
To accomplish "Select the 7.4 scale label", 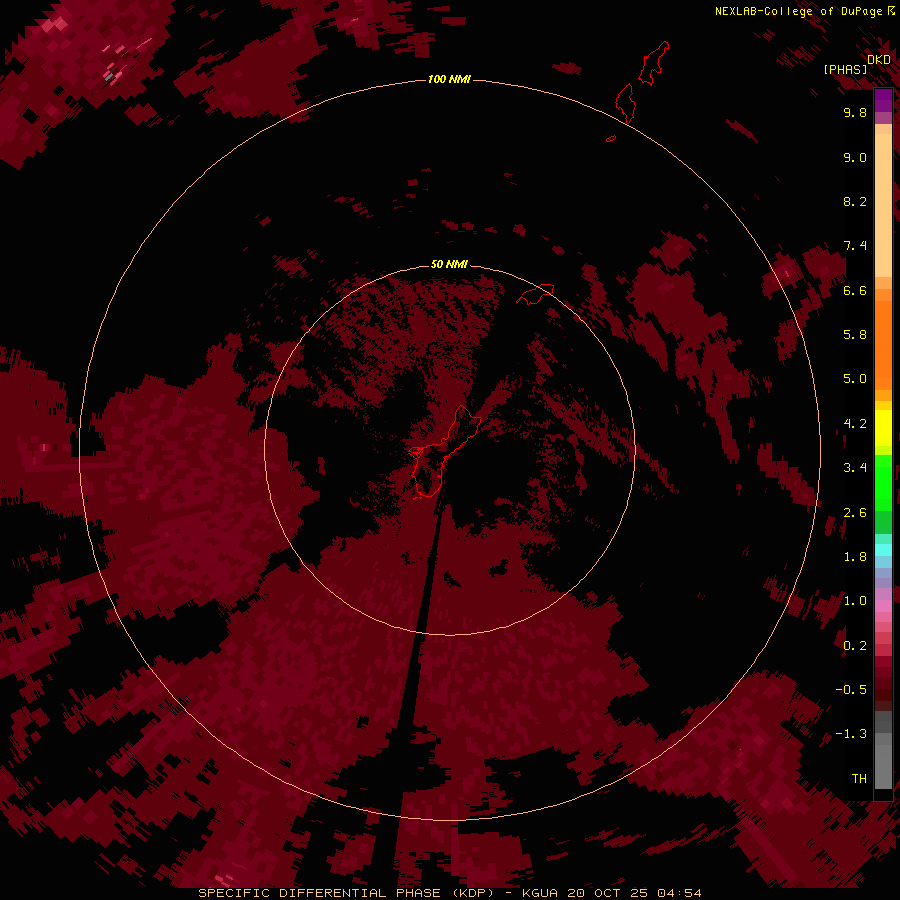I will click(x=855, y=246).
